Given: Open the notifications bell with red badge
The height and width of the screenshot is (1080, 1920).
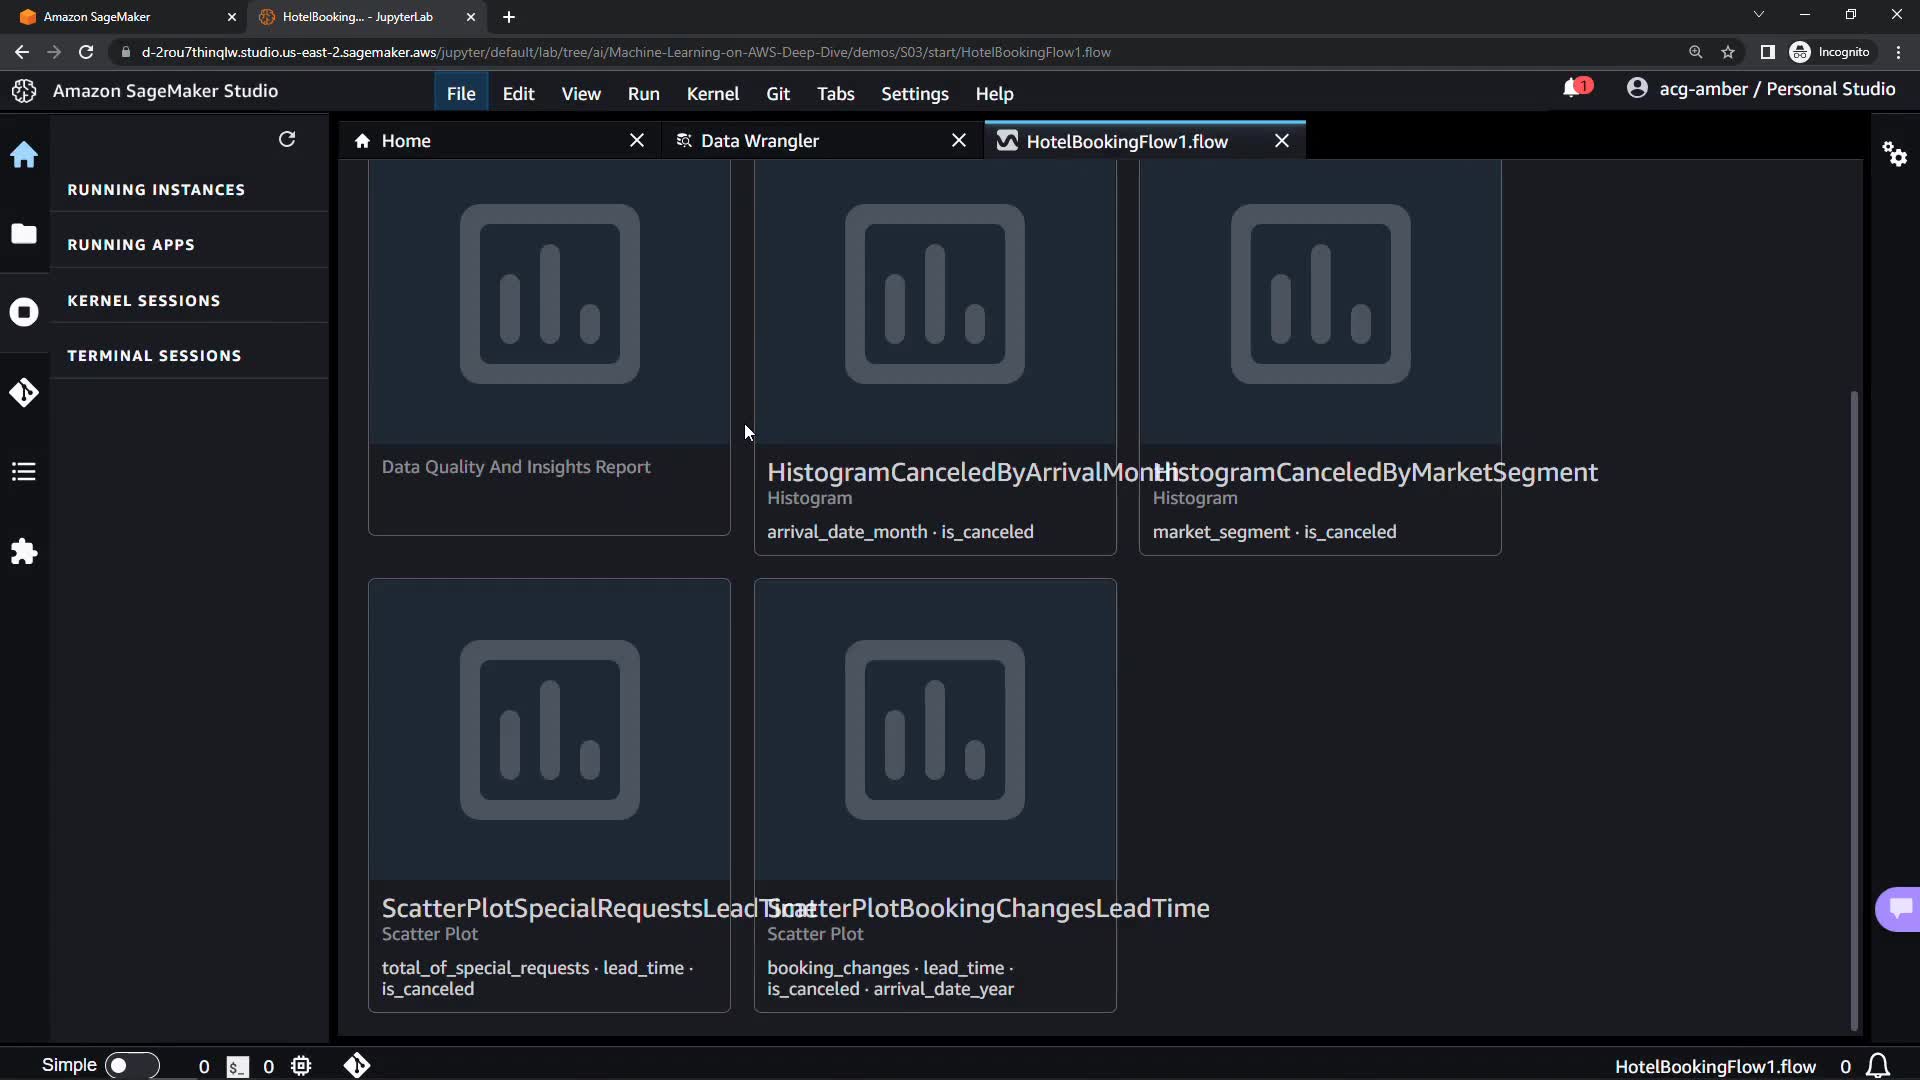Looking at the screenshot, I should click(1575, 89).
